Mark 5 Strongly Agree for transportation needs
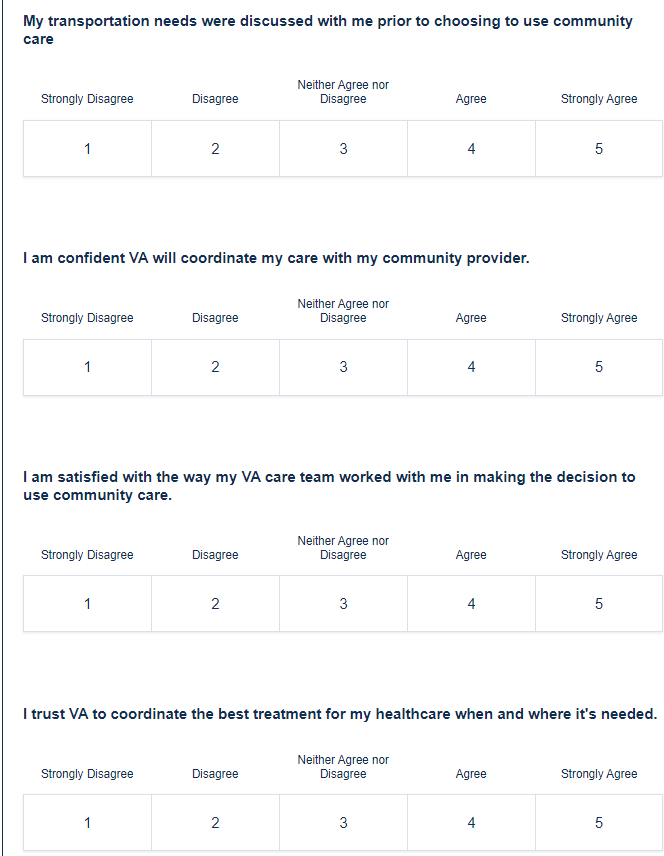 coord(599,149)
